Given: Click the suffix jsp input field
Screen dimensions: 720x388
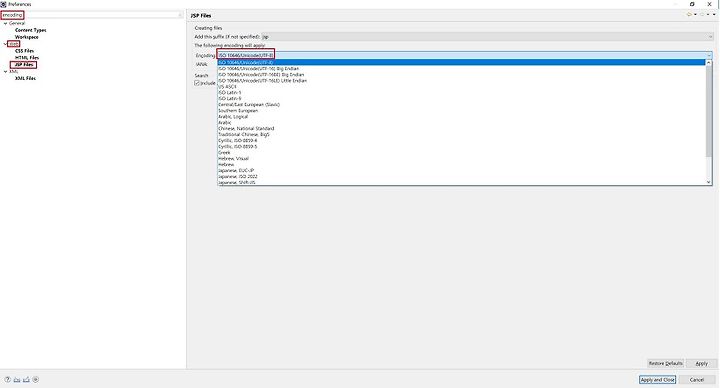Looking at the screenshot, I should 487,37.
